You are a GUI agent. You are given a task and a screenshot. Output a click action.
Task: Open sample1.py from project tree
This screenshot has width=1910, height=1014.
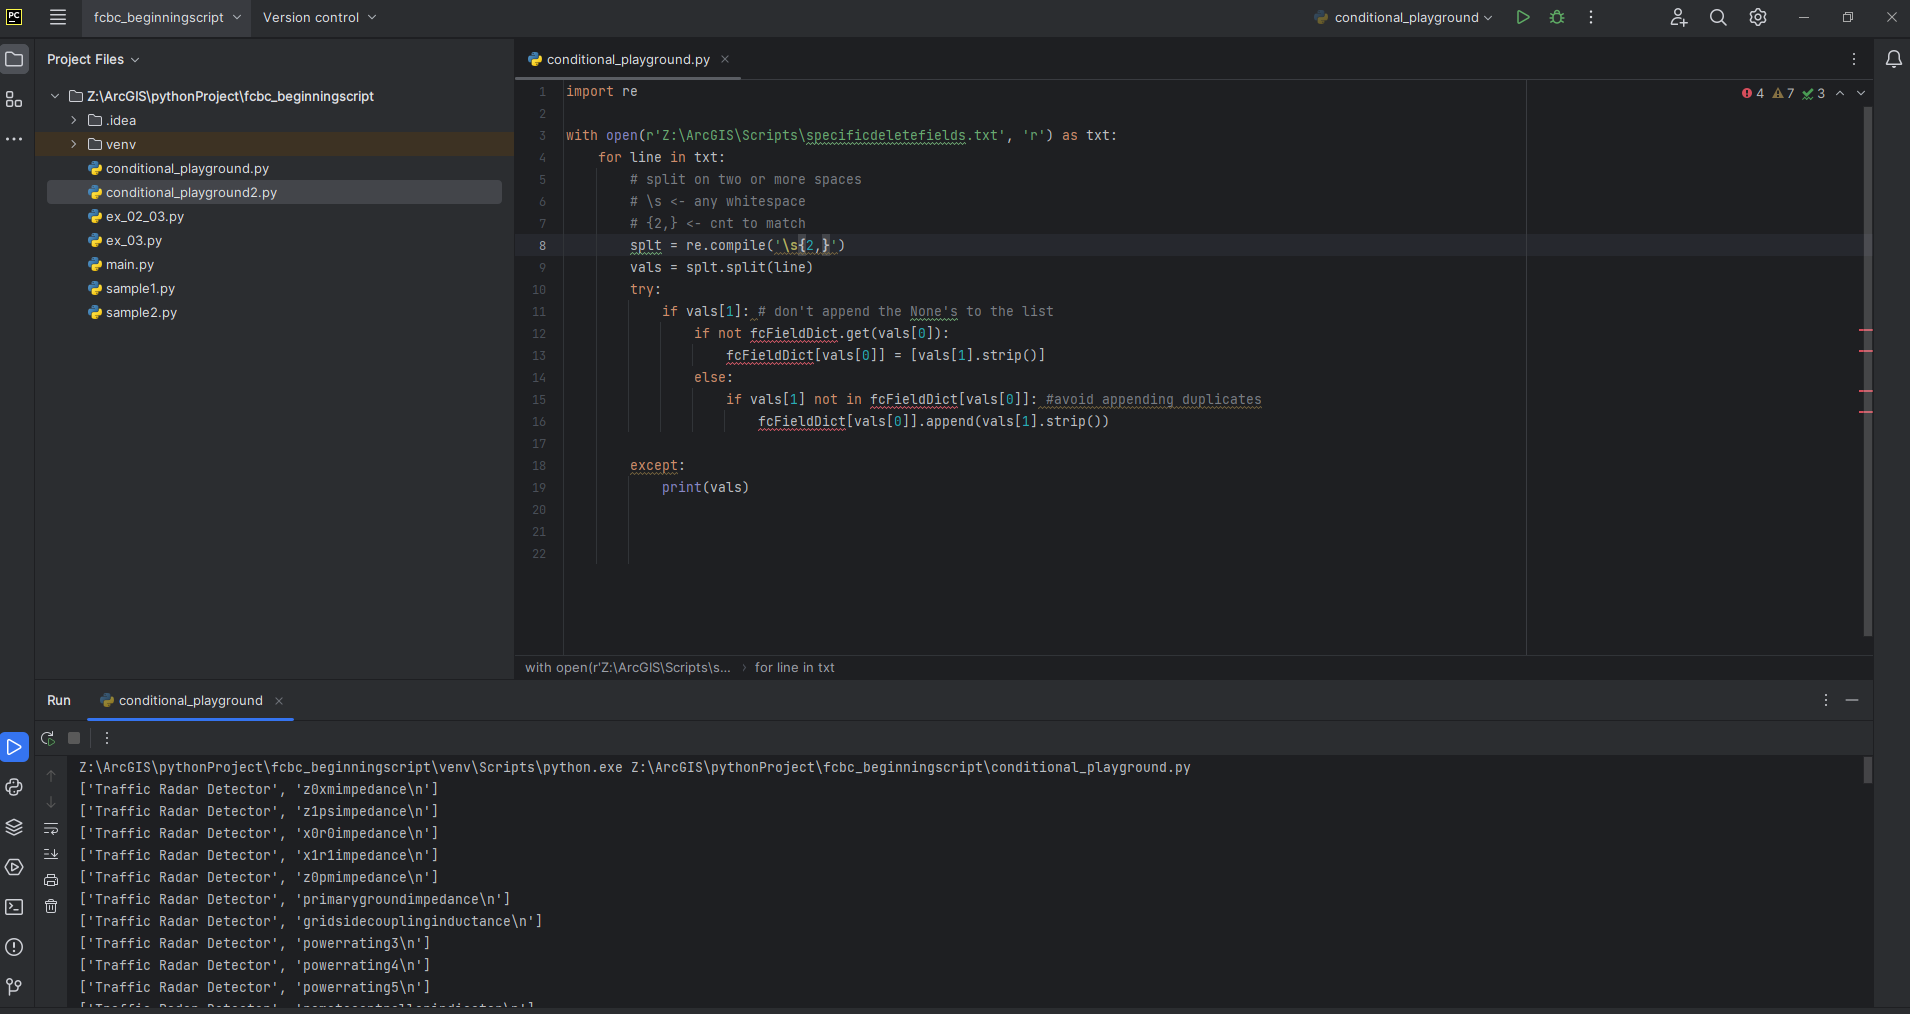[x=140, y=288]
